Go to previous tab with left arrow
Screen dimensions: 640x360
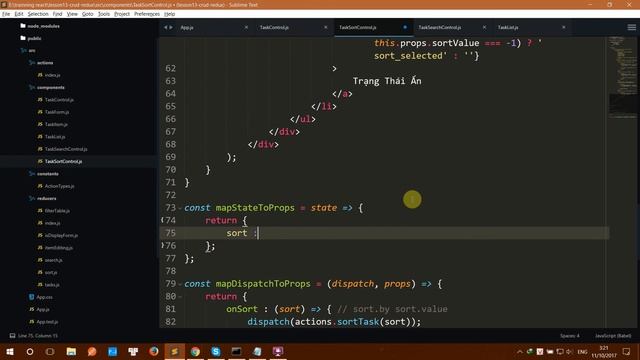click(x=166, y=27)
